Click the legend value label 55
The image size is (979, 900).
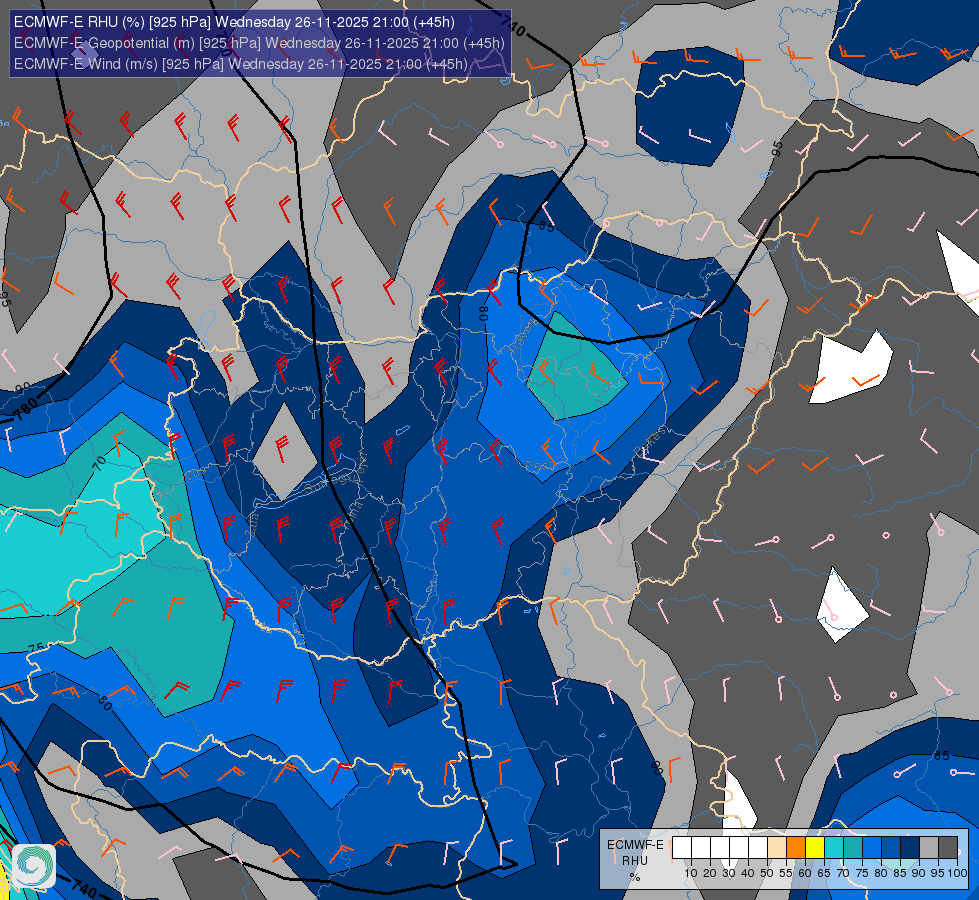tap(786, 873)
